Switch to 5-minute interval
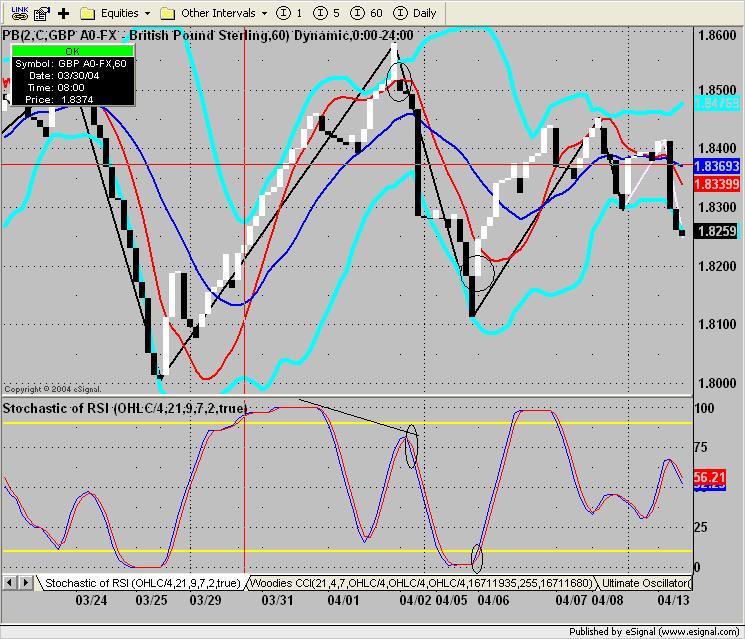The image size is (745, 639). pos(327,13)
